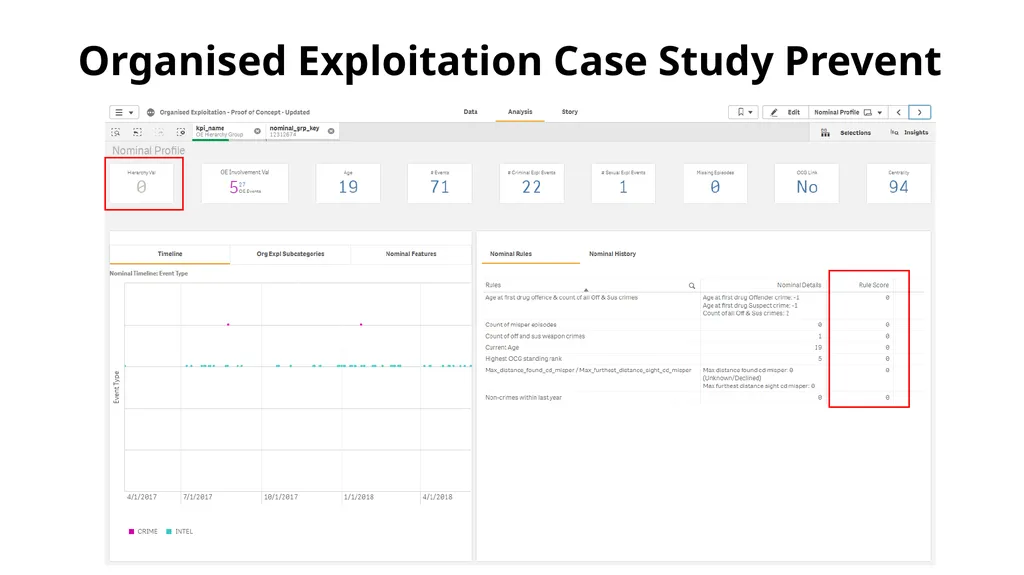
Task: Open the Org Expl Subcategories tab
Action: click(x=290, y=254)
